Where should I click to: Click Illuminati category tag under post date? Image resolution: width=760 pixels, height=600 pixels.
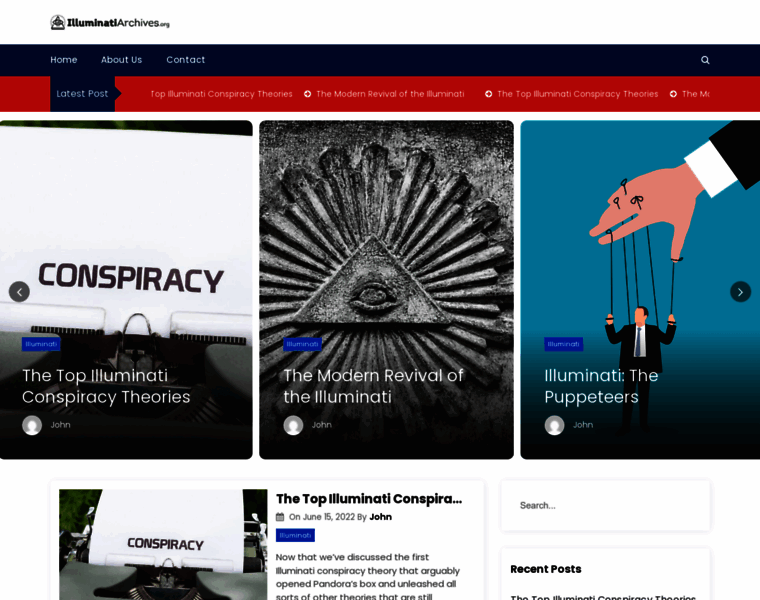pyautogui.click(x=295, y=535)
